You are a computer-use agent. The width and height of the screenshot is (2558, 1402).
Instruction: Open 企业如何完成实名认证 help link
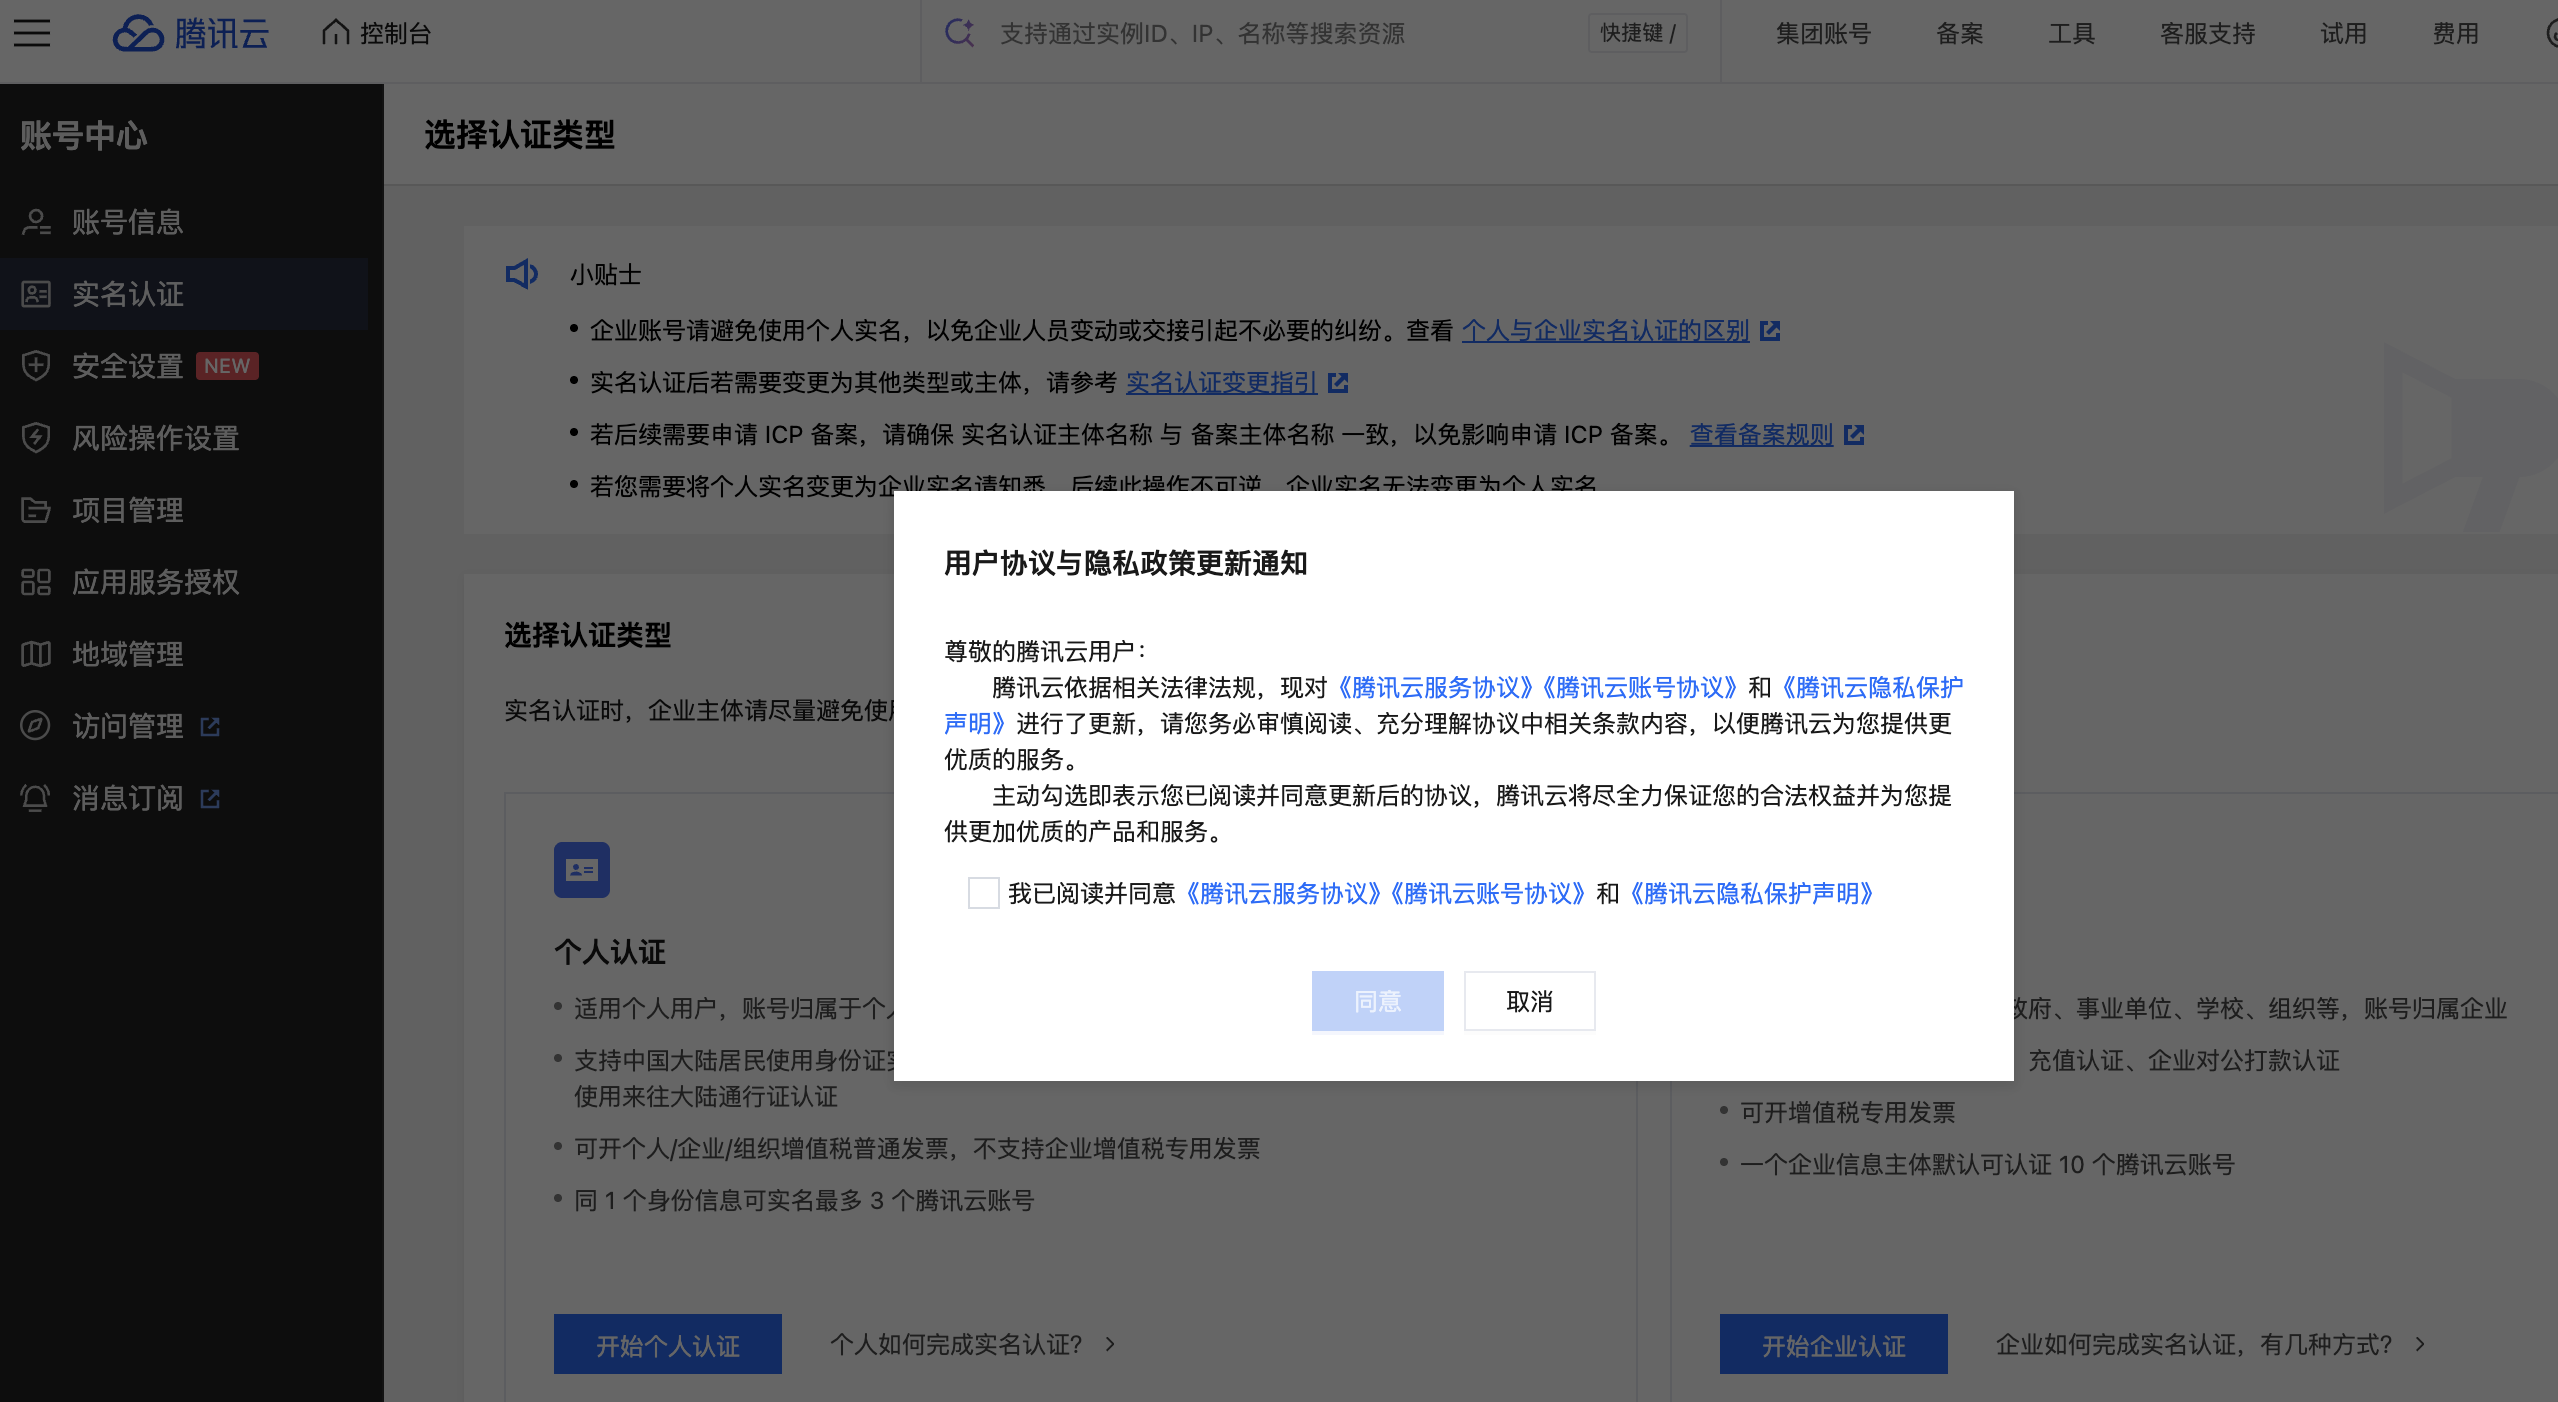pos(2194,1345)
